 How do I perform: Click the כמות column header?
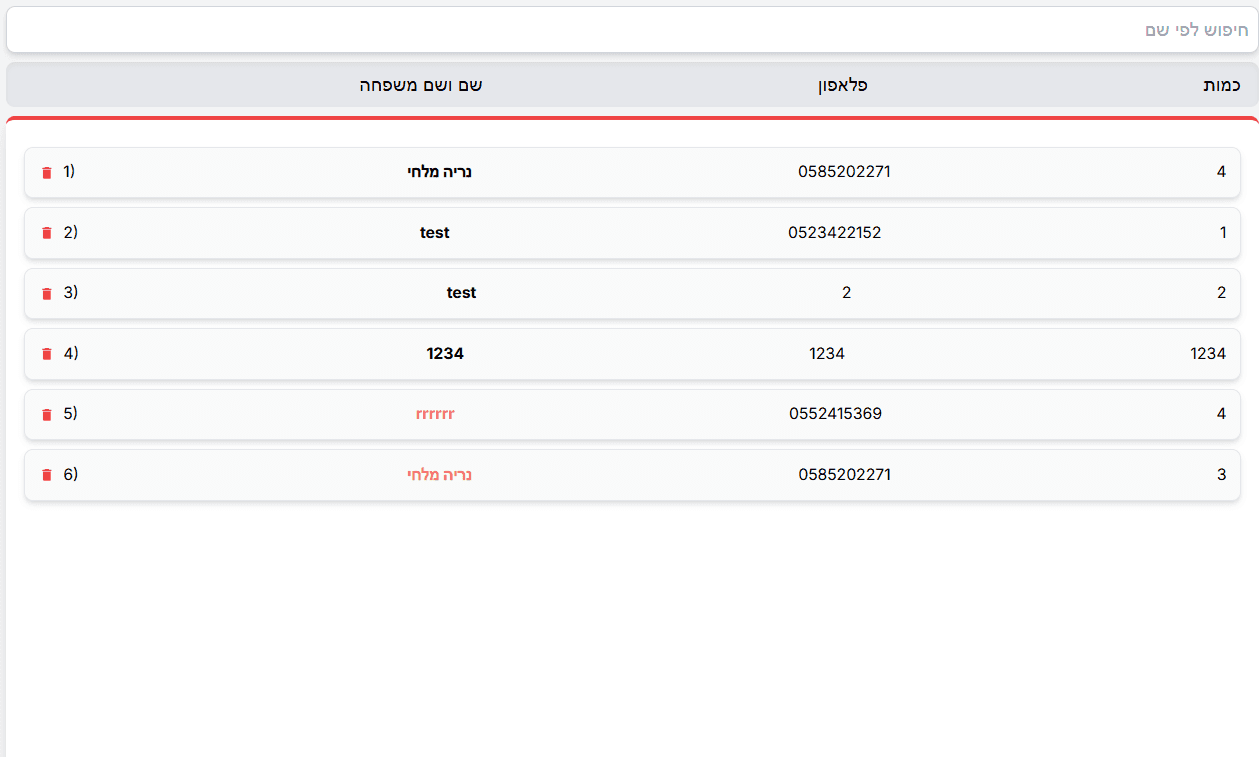click(x=1221, y=85)
